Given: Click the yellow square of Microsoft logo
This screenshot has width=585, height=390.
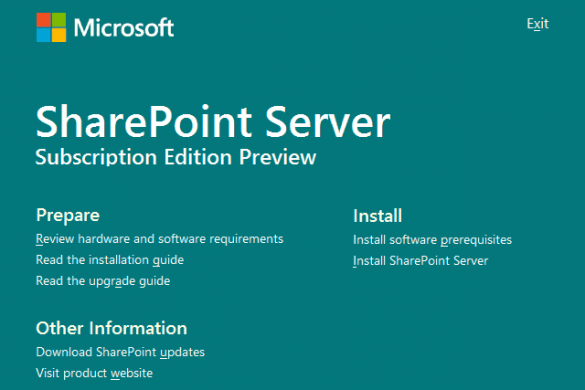Looking at the screenshot, I should [x=59, y=35].
